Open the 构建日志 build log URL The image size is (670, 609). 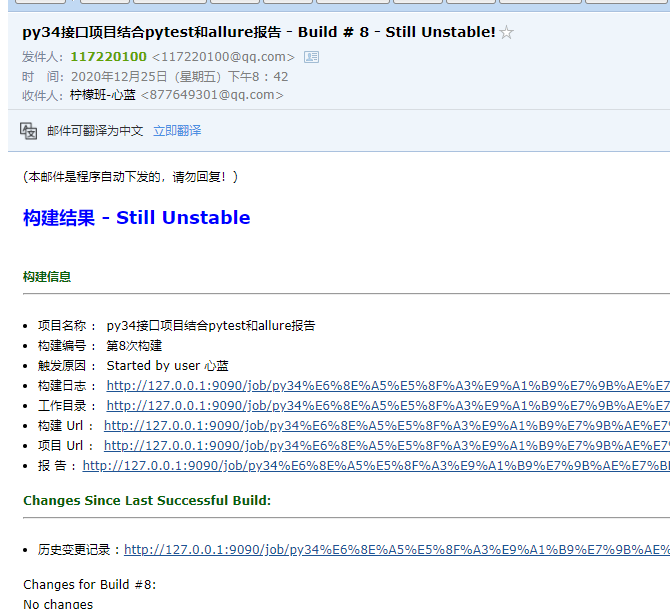tap(387, 386)
